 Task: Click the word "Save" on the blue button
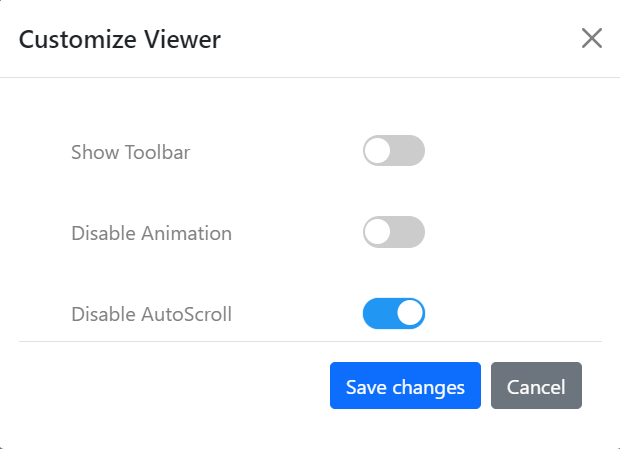tap(367, 387)
